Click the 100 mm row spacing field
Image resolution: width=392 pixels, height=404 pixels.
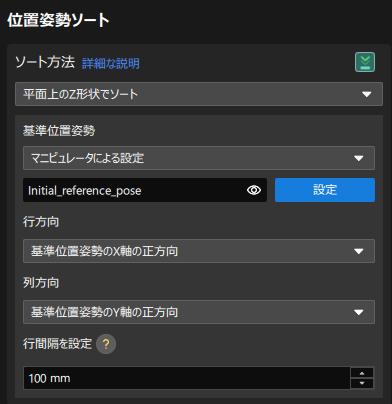(x=187, y=378)
